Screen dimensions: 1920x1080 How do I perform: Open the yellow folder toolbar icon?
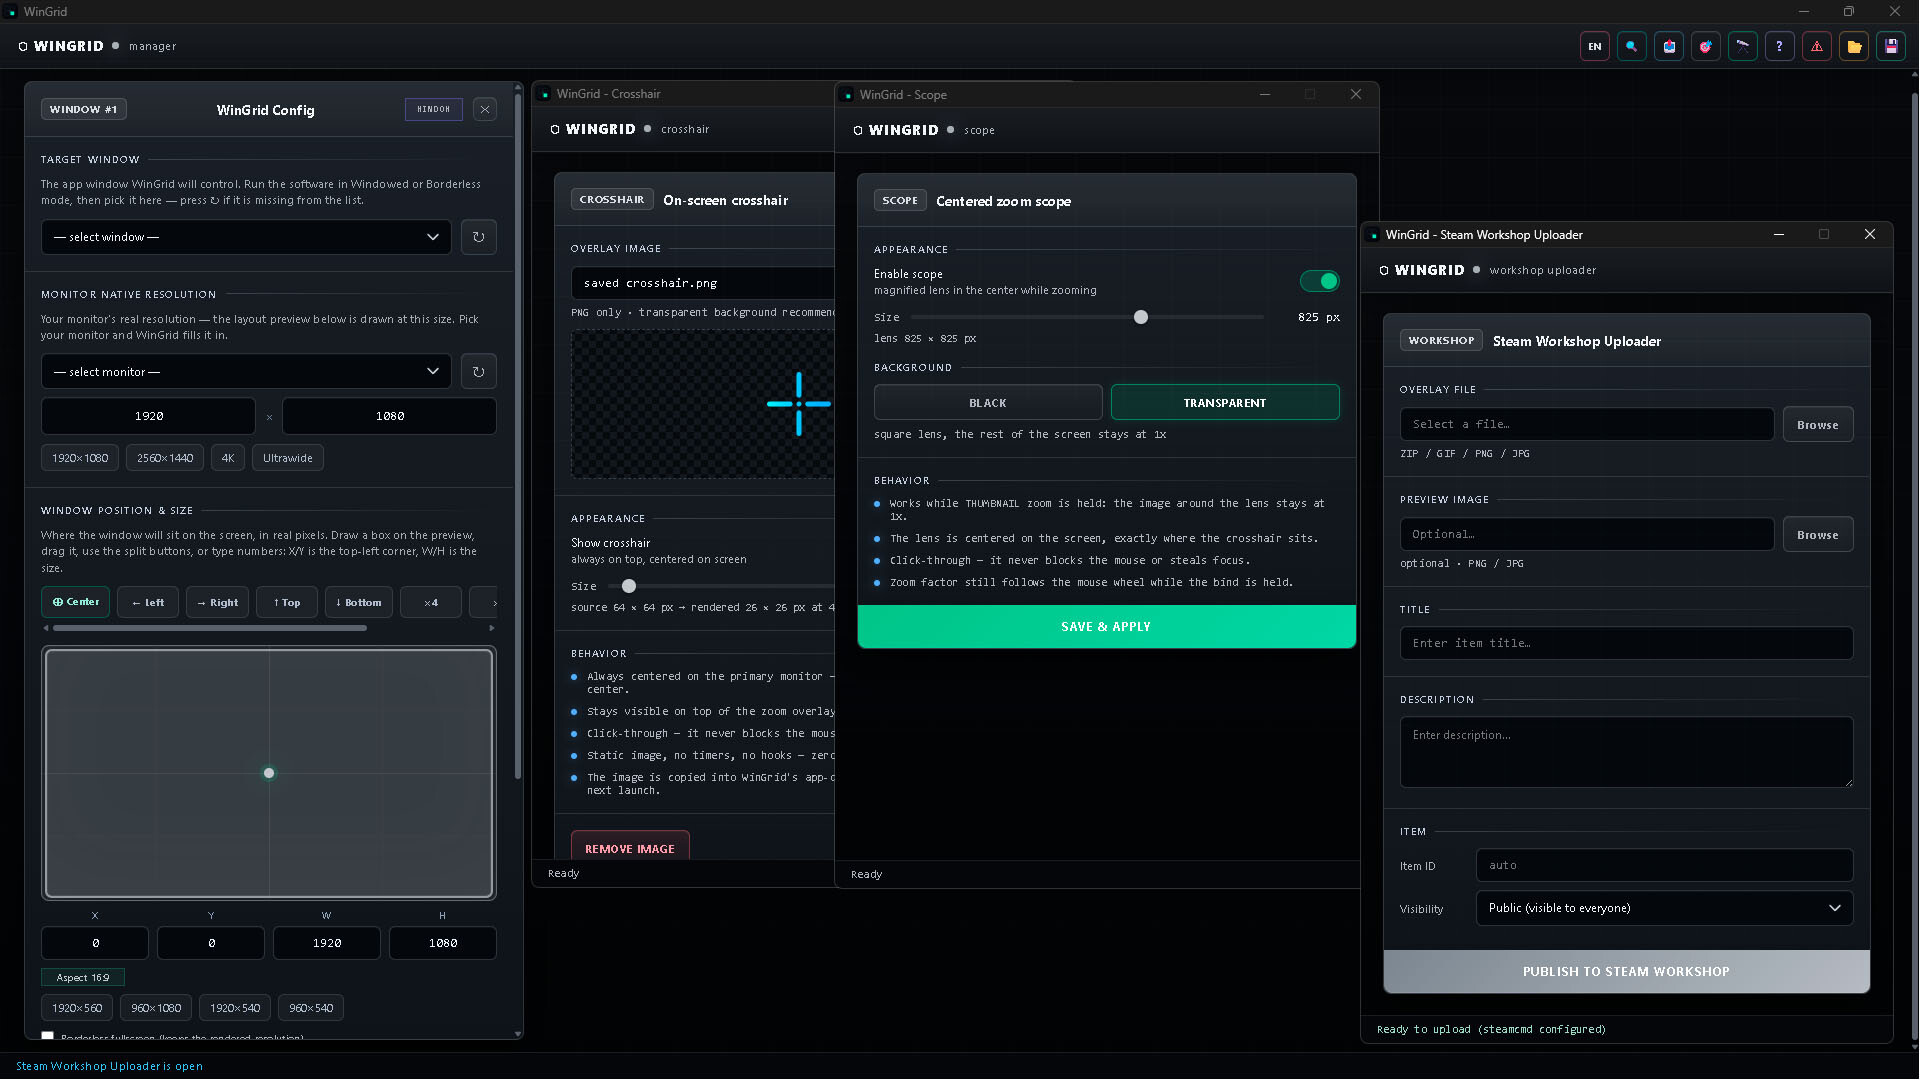1854,46
